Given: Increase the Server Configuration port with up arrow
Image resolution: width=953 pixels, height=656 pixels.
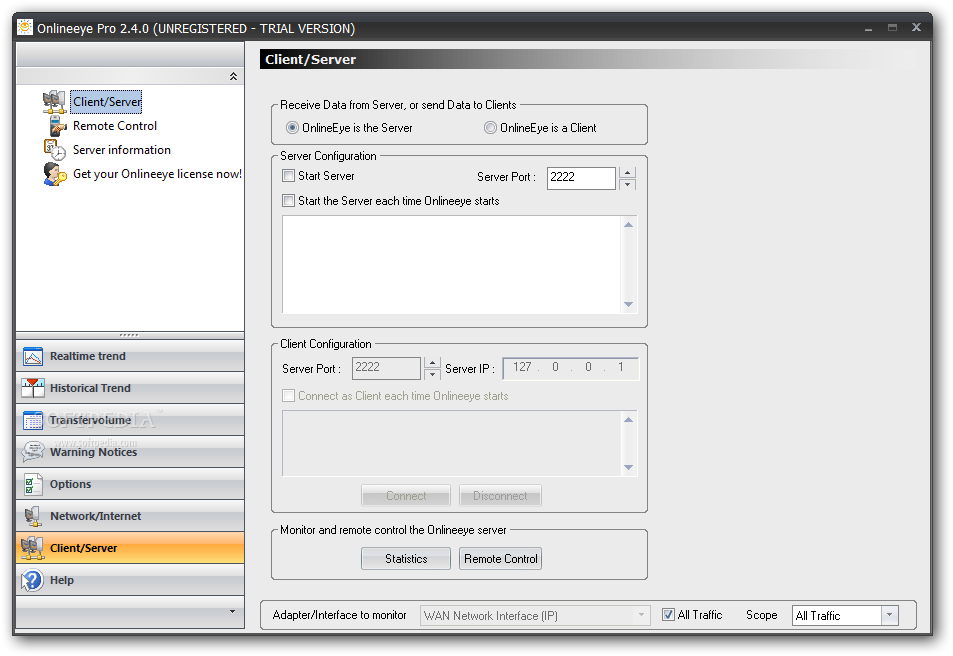Looking at the screenshot, I should click(x=627, y=173).
